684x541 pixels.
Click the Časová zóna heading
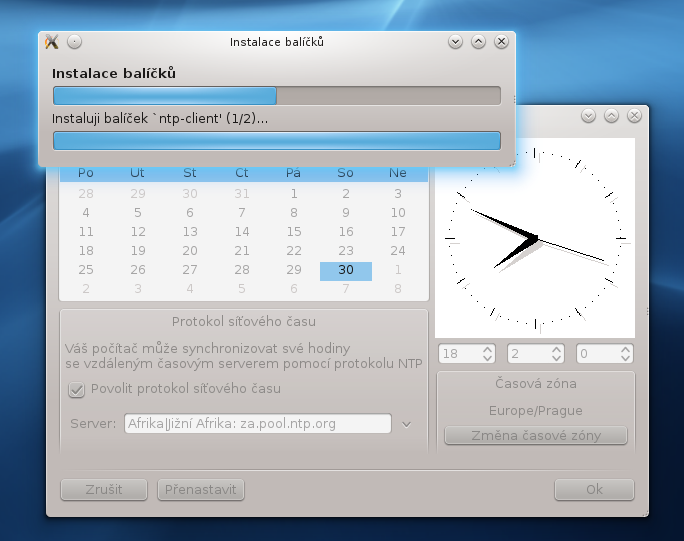[x=536, y=384]
